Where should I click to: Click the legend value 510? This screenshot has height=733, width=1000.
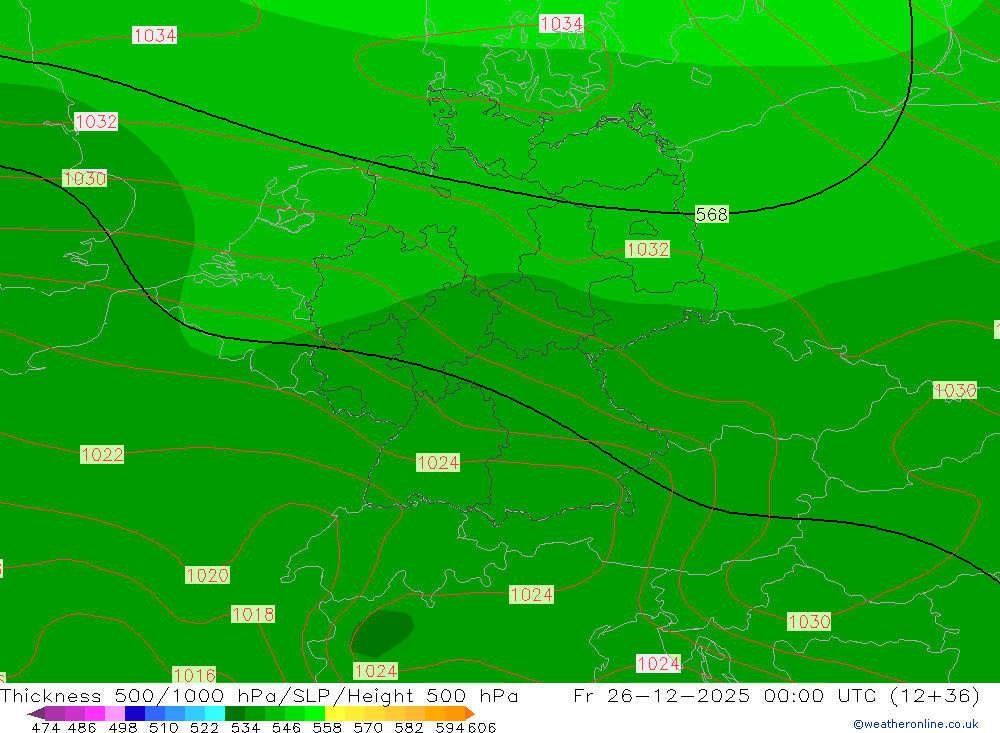click(x=163, y=727)
